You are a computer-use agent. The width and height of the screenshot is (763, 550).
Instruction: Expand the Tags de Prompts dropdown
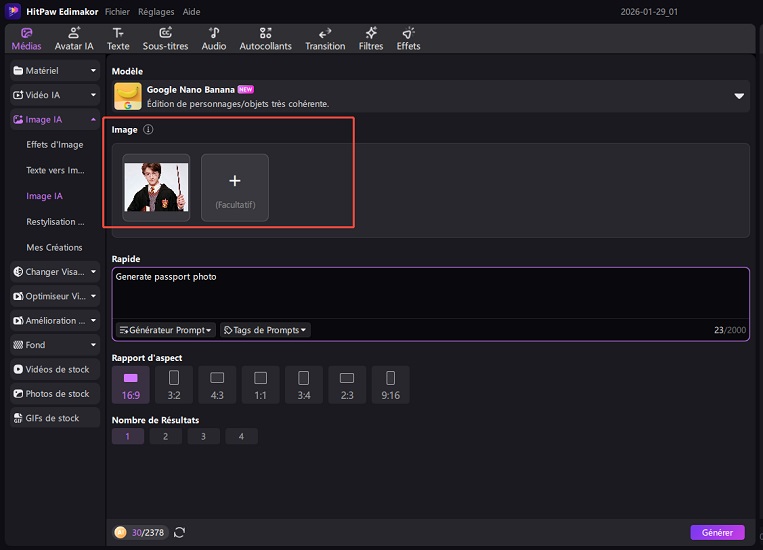(x=265, y=330)
